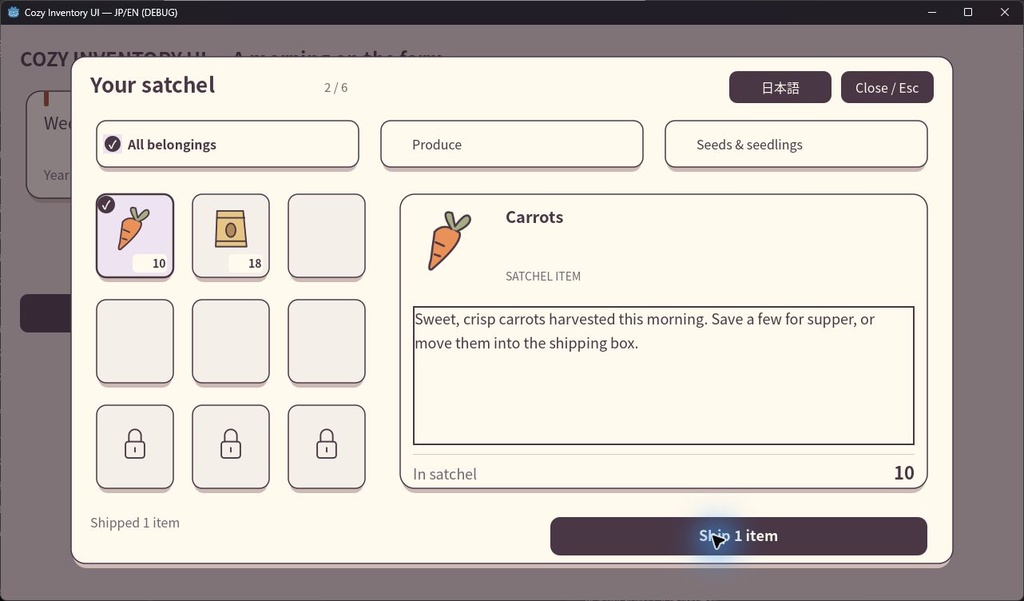Minimize the Cozy Inventory UI window
The image size is (1024, 601).
point(932,12)
